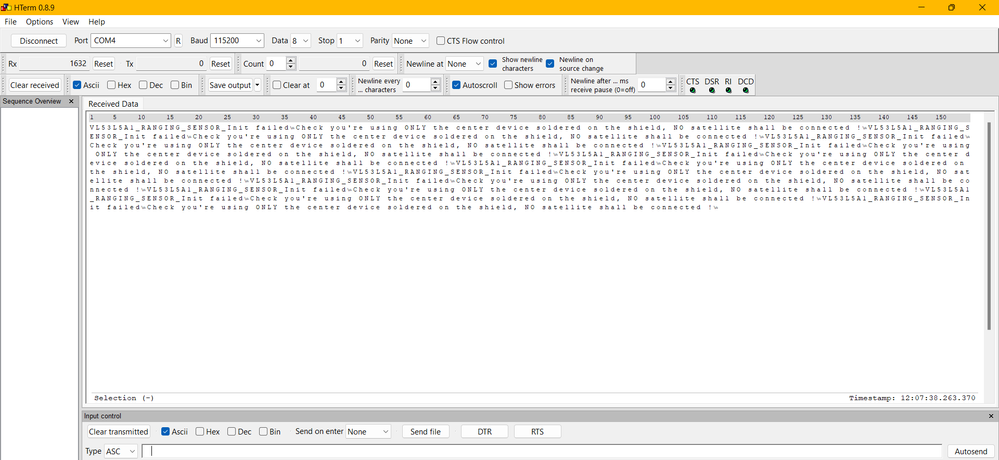Image resolution: width=999 pixels, height=460 pixels.
Task: Toggle Input control Ascii checkbox
Action: (x=166, y=431)
